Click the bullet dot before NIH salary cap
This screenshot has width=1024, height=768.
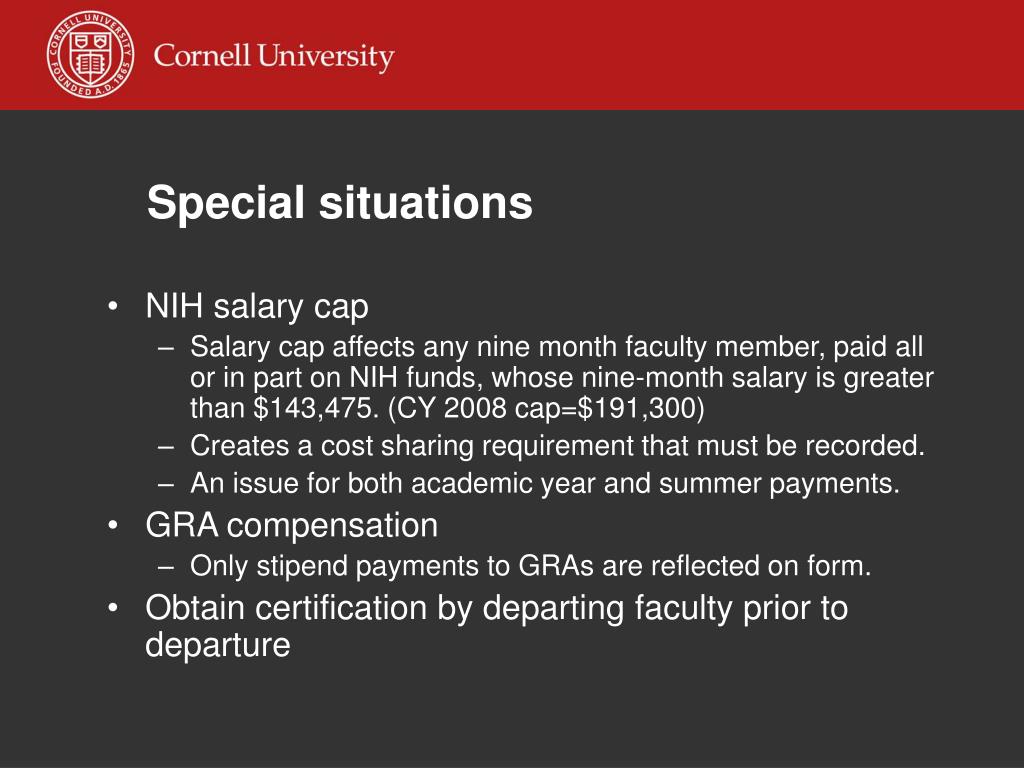point(113,306)
